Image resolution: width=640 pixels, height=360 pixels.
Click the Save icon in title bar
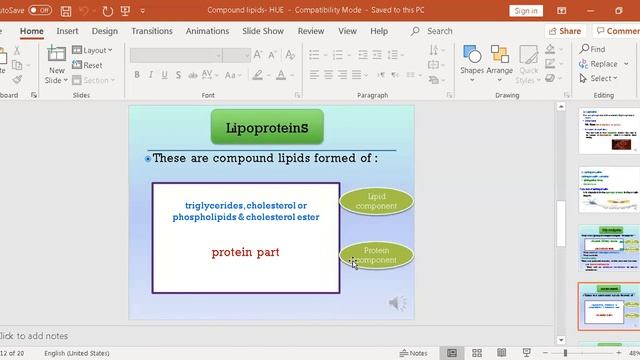click(x=66, y=11)
